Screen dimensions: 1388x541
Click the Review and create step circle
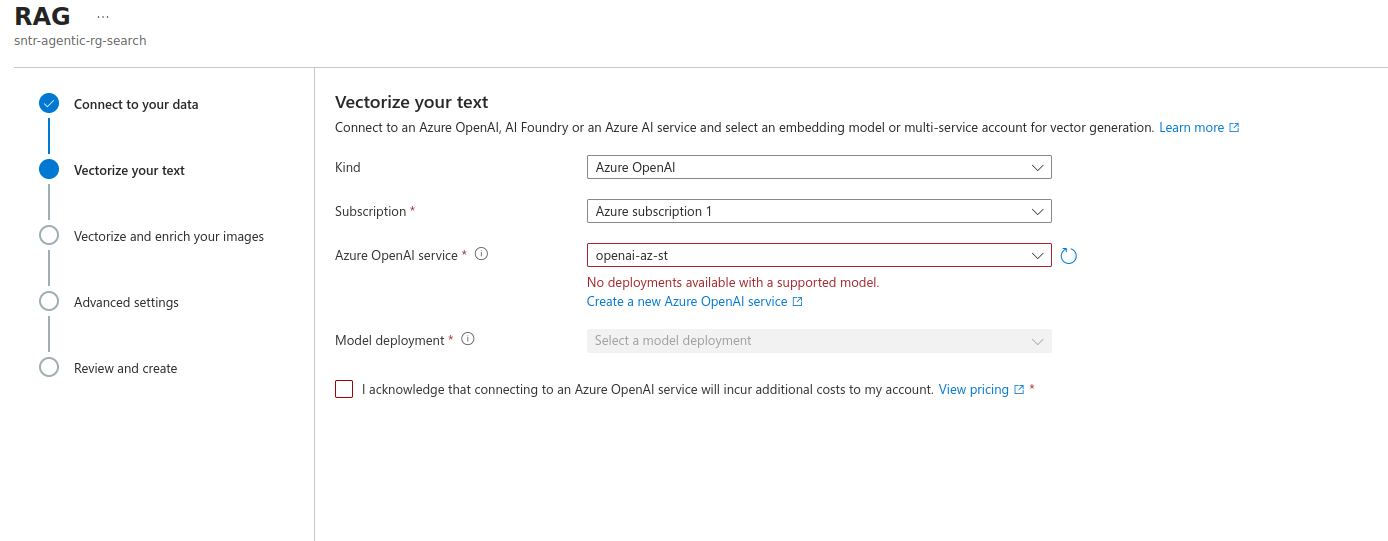click(49, 367)
